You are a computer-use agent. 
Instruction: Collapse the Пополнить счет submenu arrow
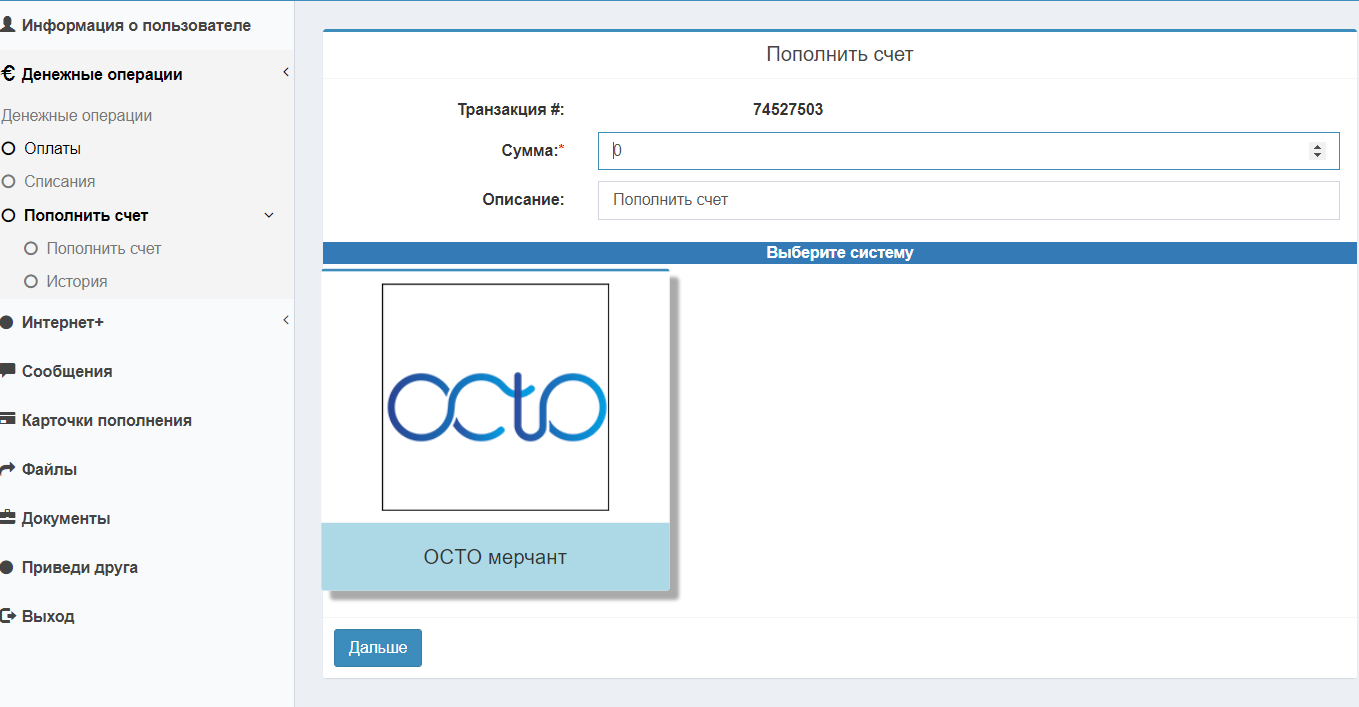click(x=268, y=215)
